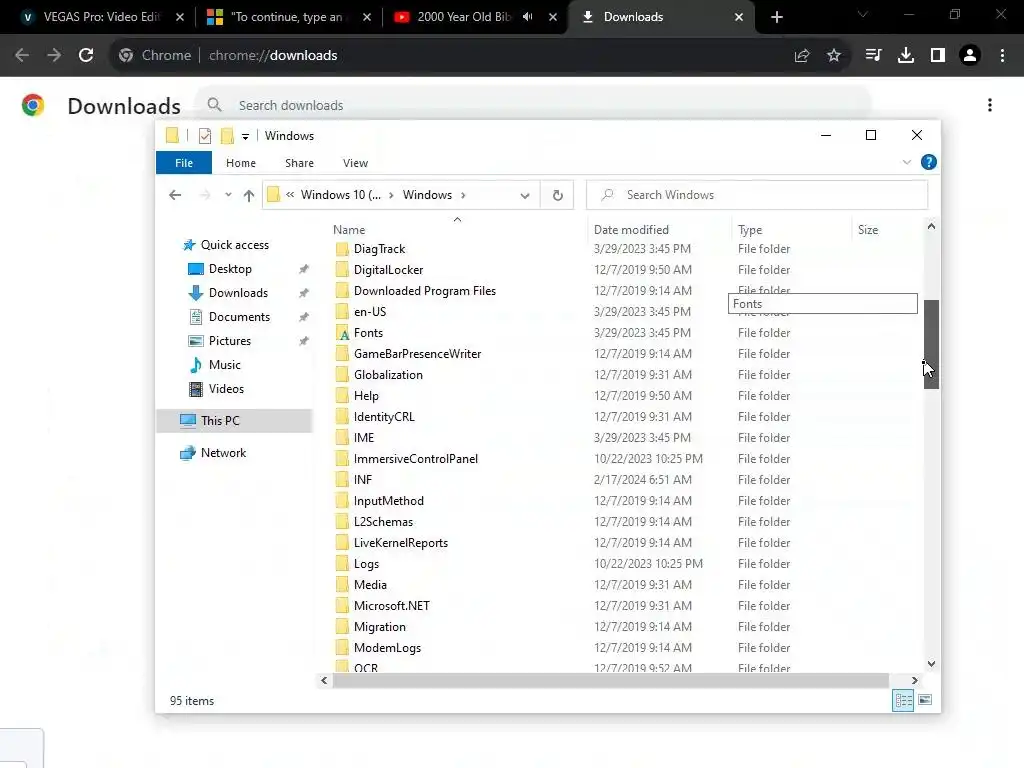Sort by Size column header
The image size is (1024, 768).
click(886, 229)
